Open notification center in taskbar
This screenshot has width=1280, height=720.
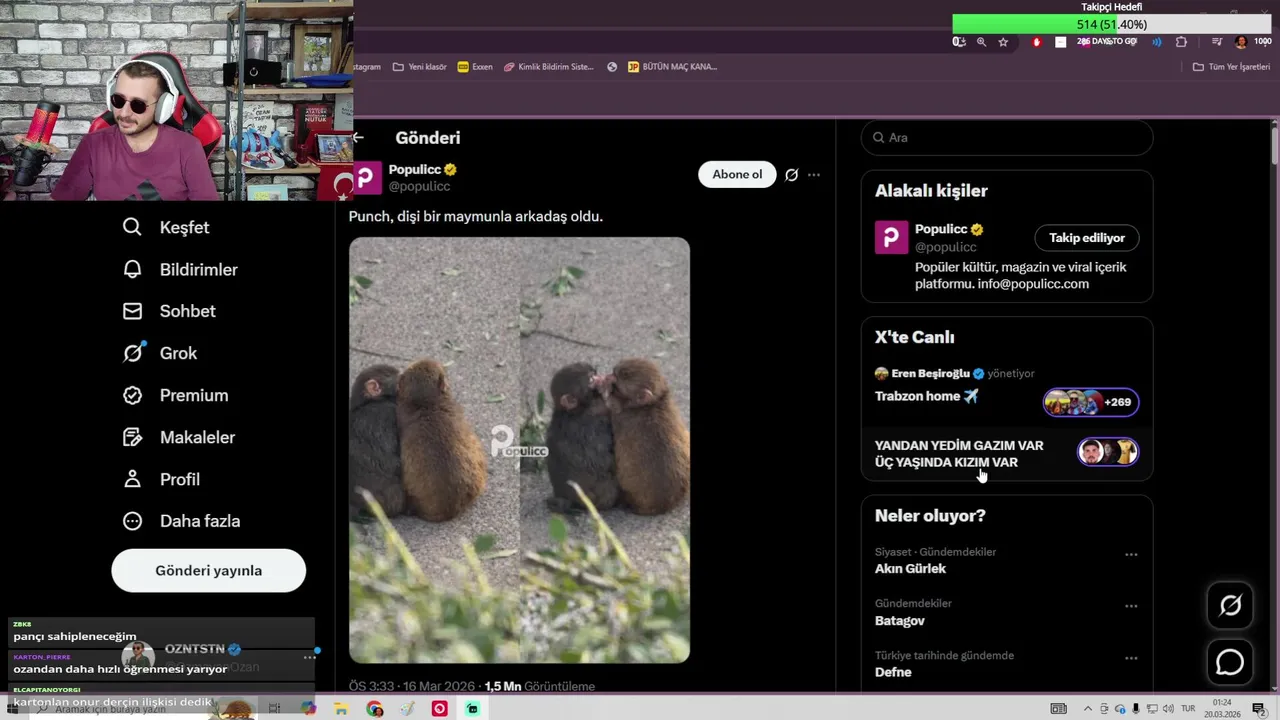pos(1258,709)
